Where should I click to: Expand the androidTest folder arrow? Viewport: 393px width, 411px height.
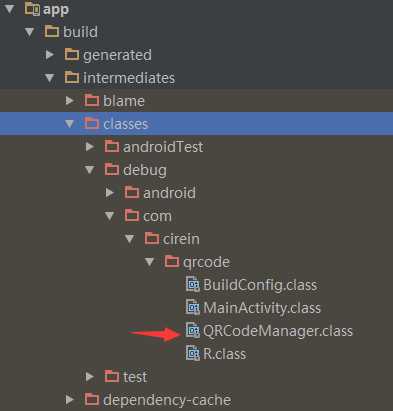coord(90,146)
